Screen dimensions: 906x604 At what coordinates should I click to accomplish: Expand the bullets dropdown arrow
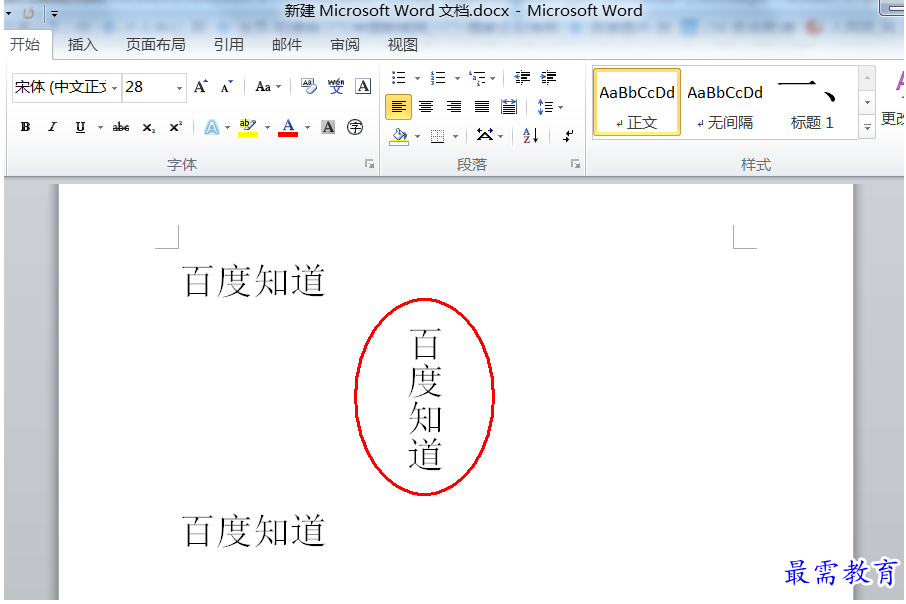417,78
